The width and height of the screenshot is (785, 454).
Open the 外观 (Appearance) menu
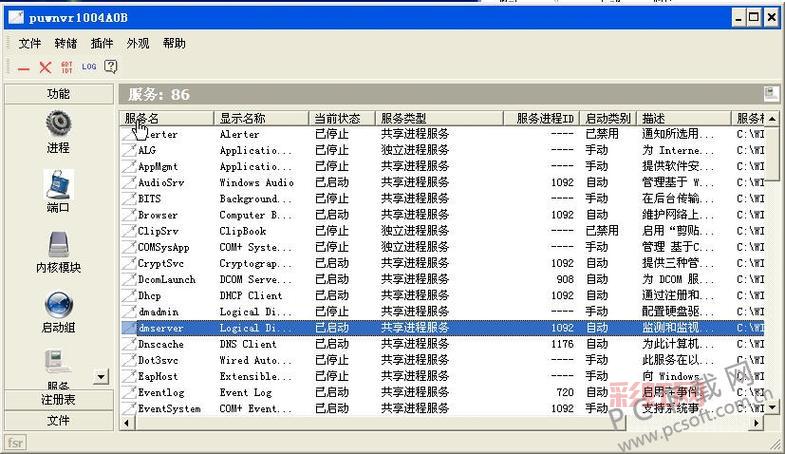(x=138, y=43)
